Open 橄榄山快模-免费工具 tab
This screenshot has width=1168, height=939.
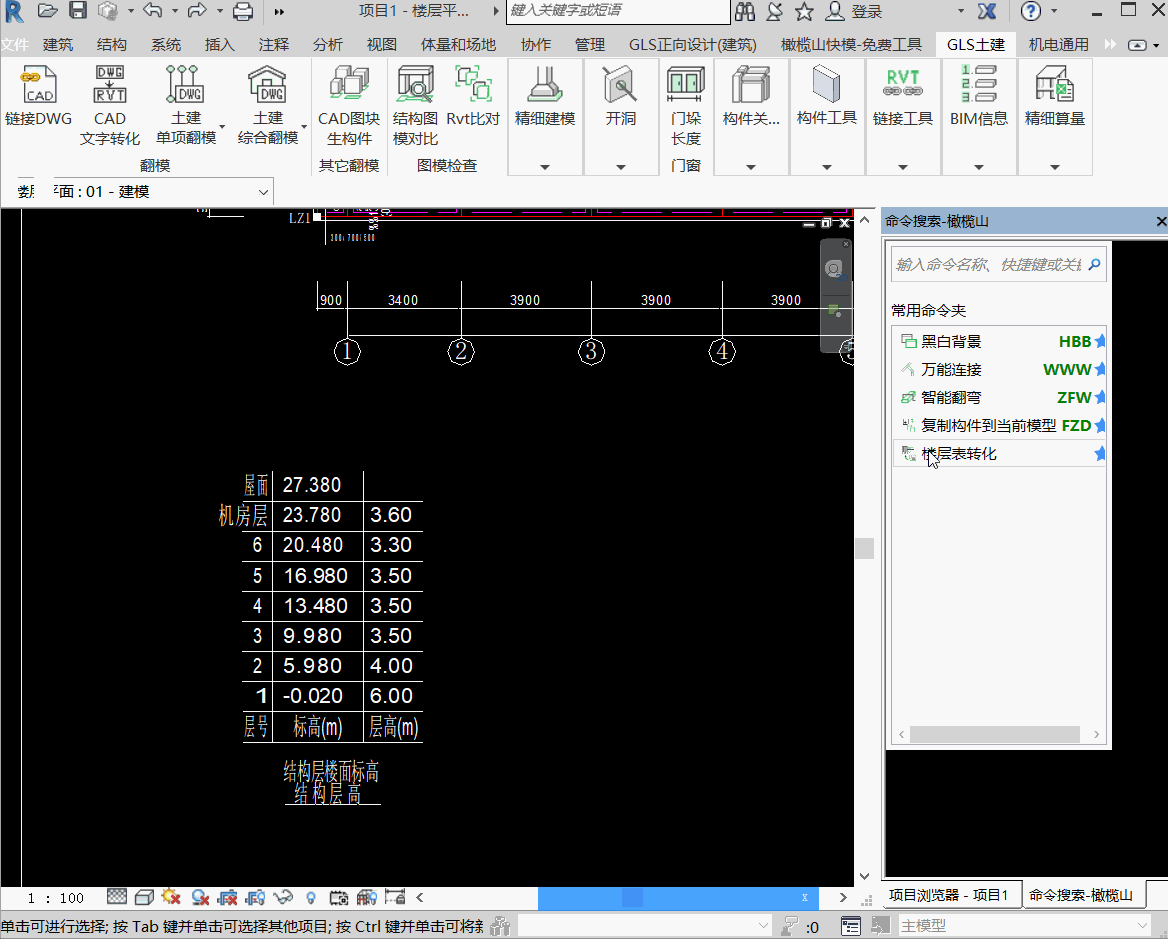click(851, 45)
